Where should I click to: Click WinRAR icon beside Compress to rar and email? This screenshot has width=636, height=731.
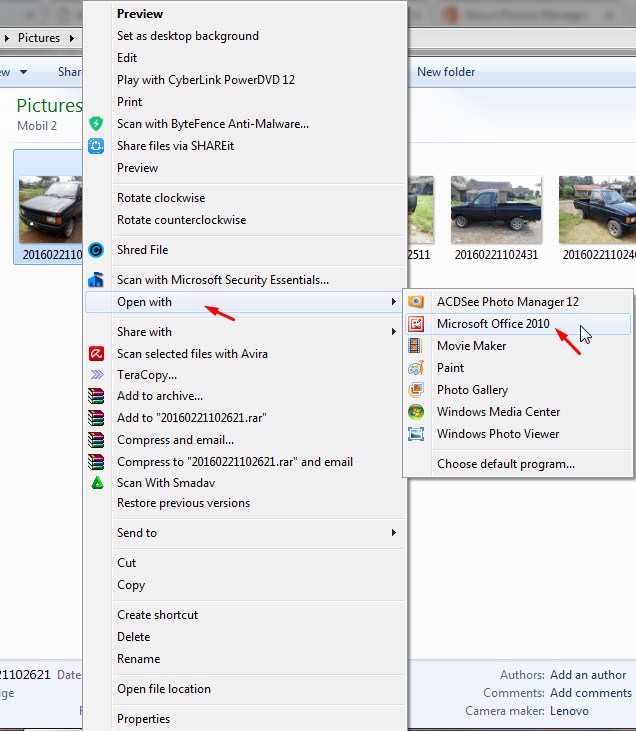pos(96,462)
